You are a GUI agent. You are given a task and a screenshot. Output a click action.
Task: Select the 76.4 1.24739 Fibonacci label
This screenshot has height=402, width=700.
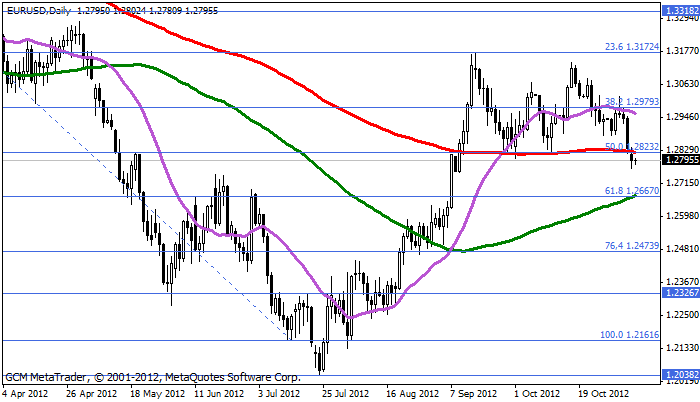[632, 246]
